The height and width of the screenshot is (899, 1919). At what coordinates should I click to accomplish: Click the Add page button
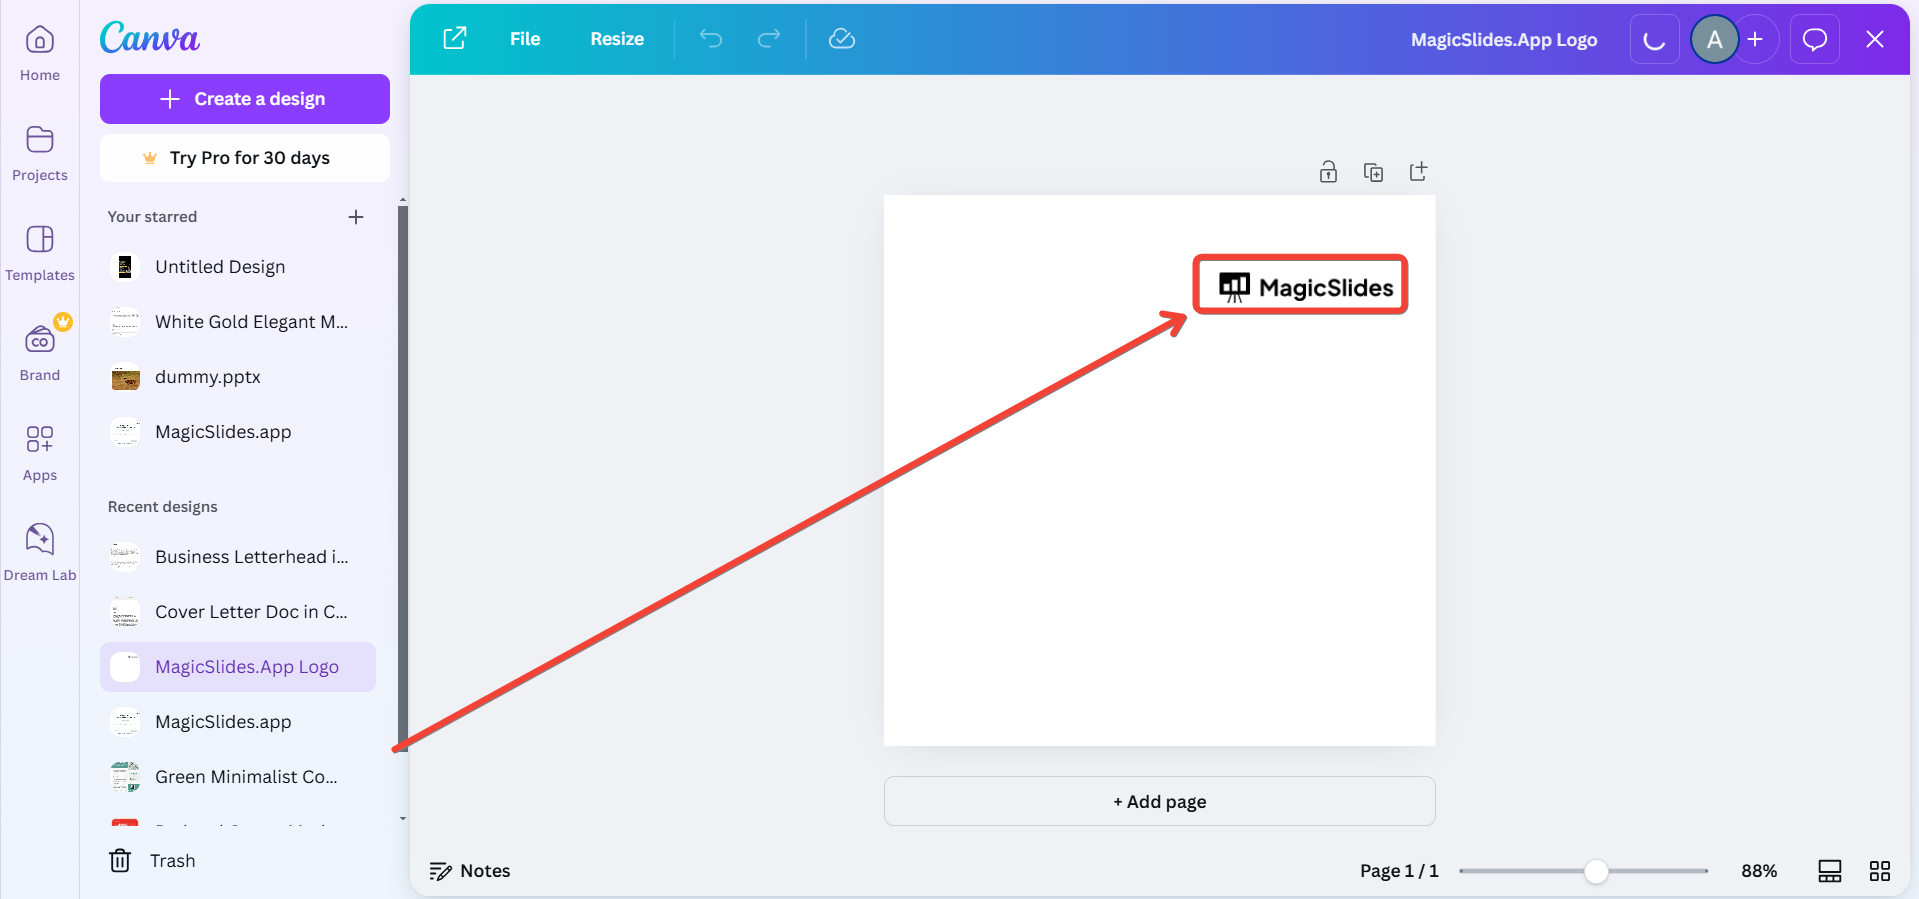(x=1160, y=801)
